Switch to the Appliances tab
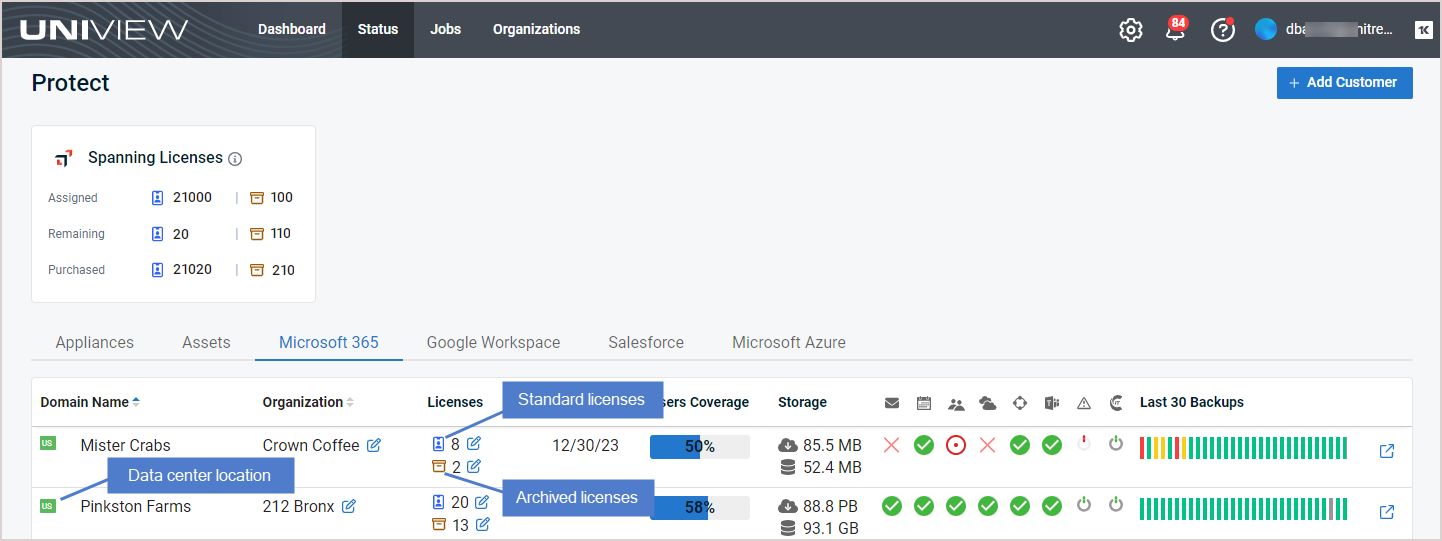Viewport: 1442px width, 541px height. tap(95, 342)
